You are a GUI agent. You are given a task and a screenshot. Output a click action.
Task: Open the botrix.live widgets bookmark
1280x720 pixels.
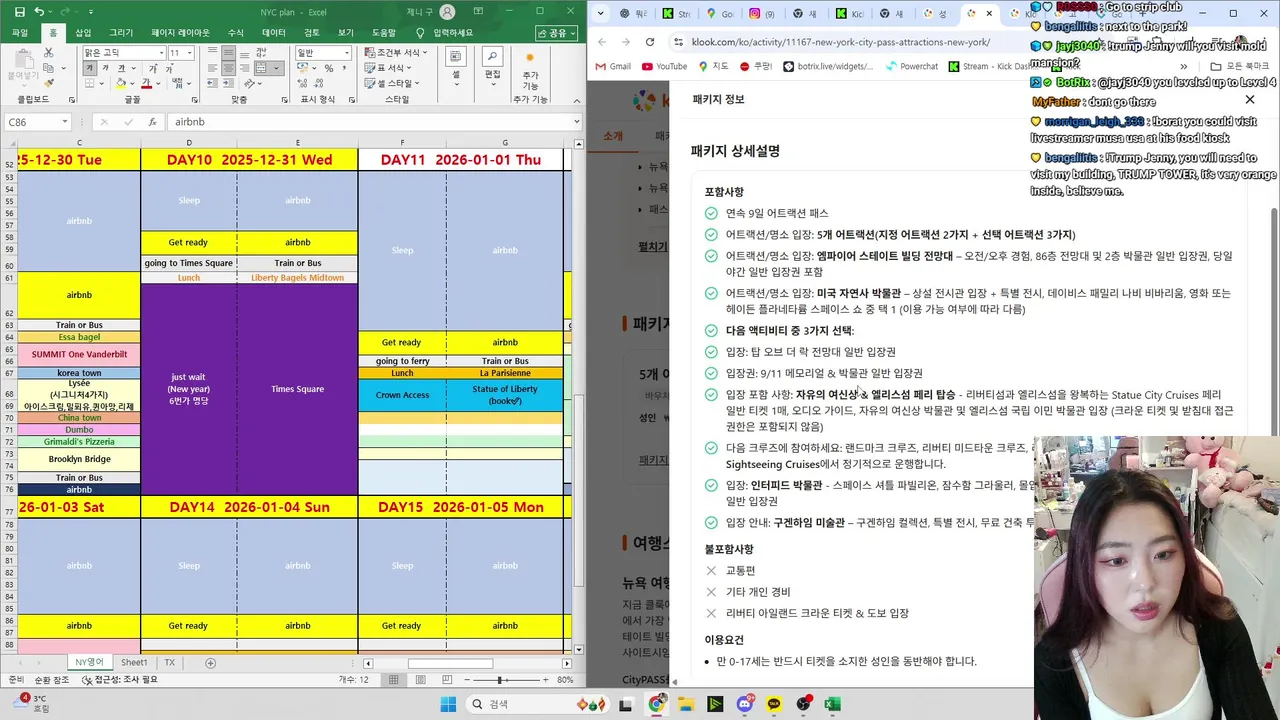point(828,67)
